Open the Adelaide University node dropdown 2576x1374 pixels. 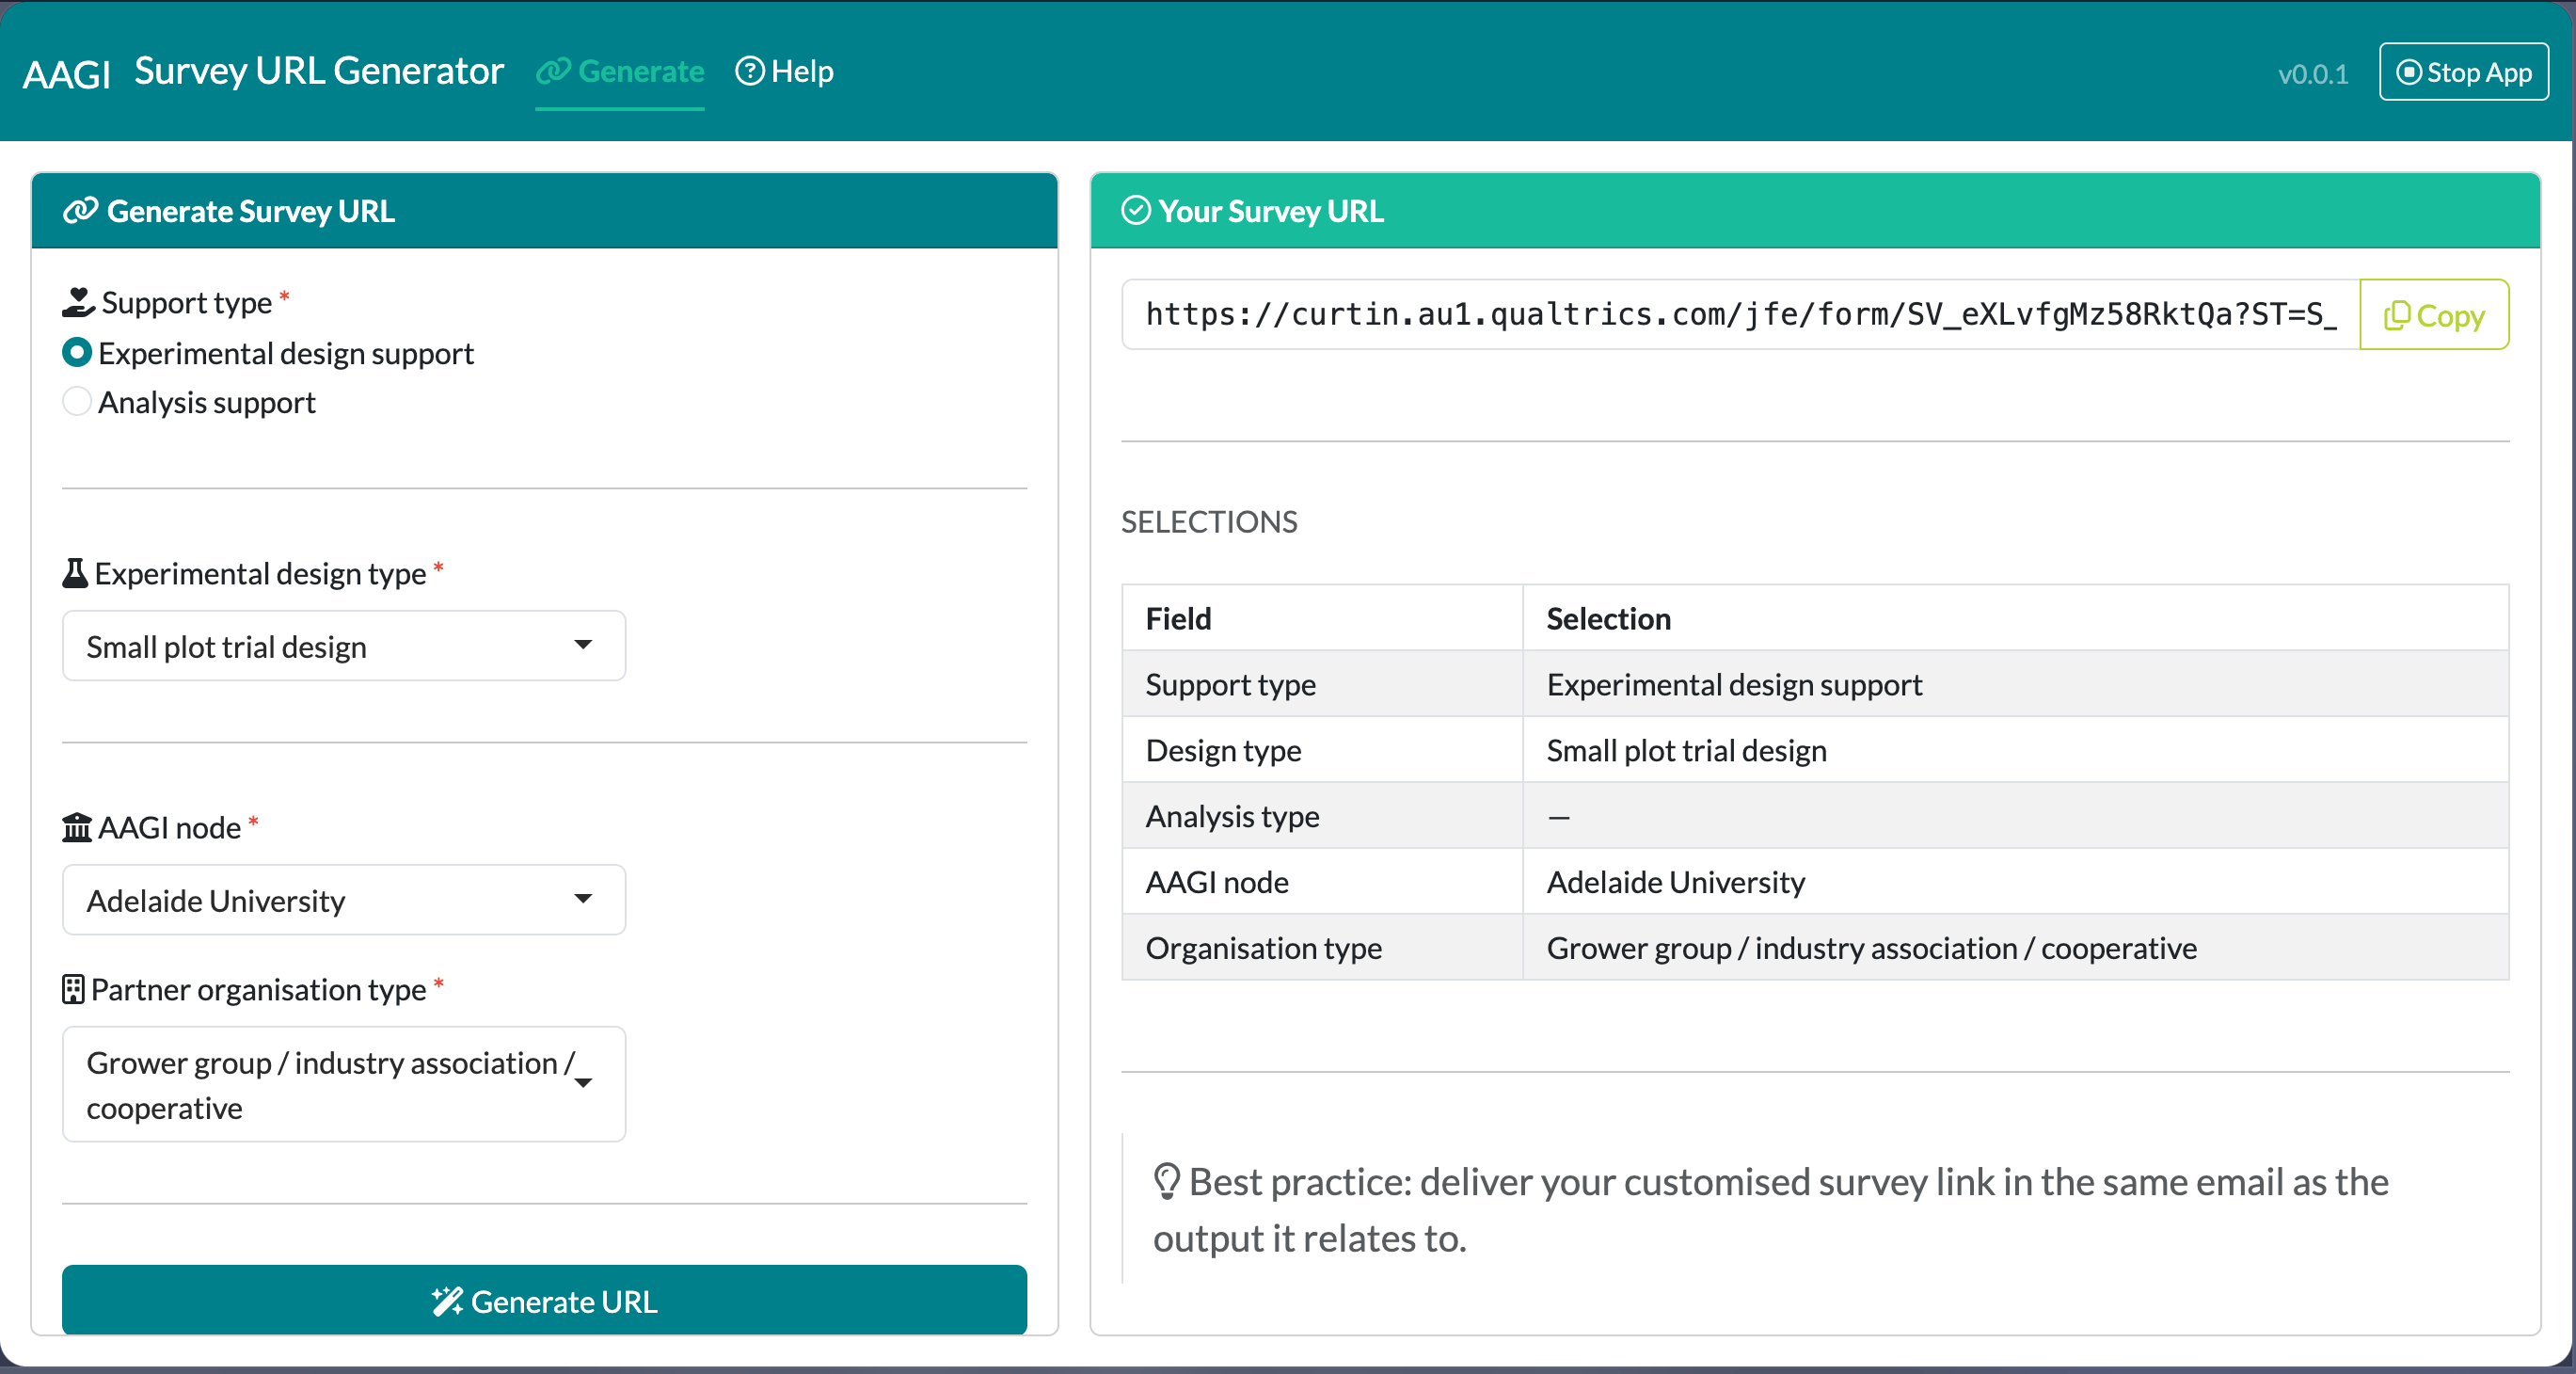coord(344,900)
